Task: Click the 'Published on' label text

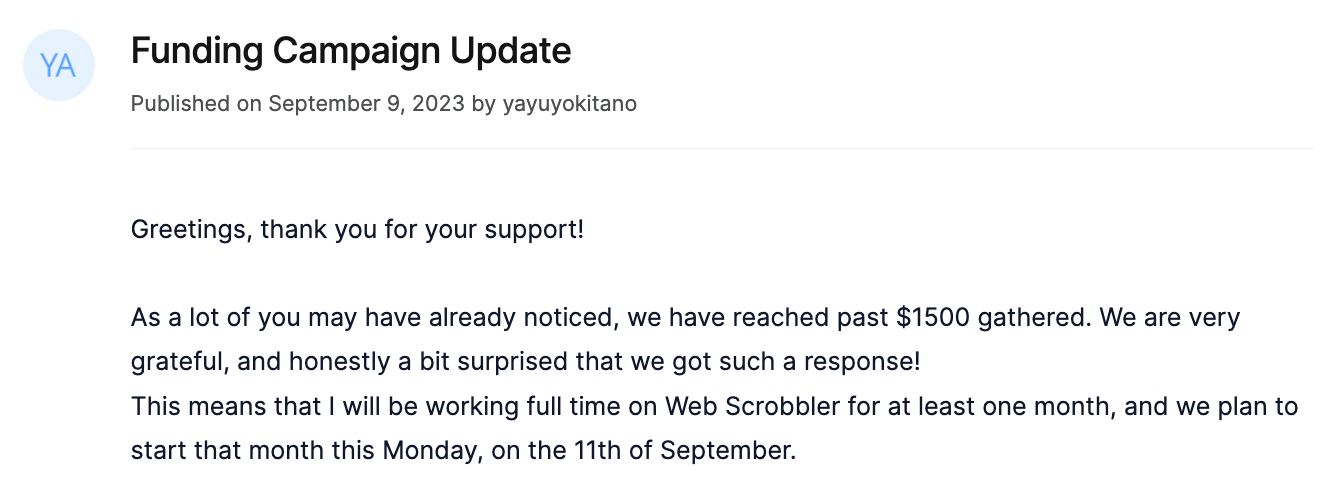Action: coord(196,103)
